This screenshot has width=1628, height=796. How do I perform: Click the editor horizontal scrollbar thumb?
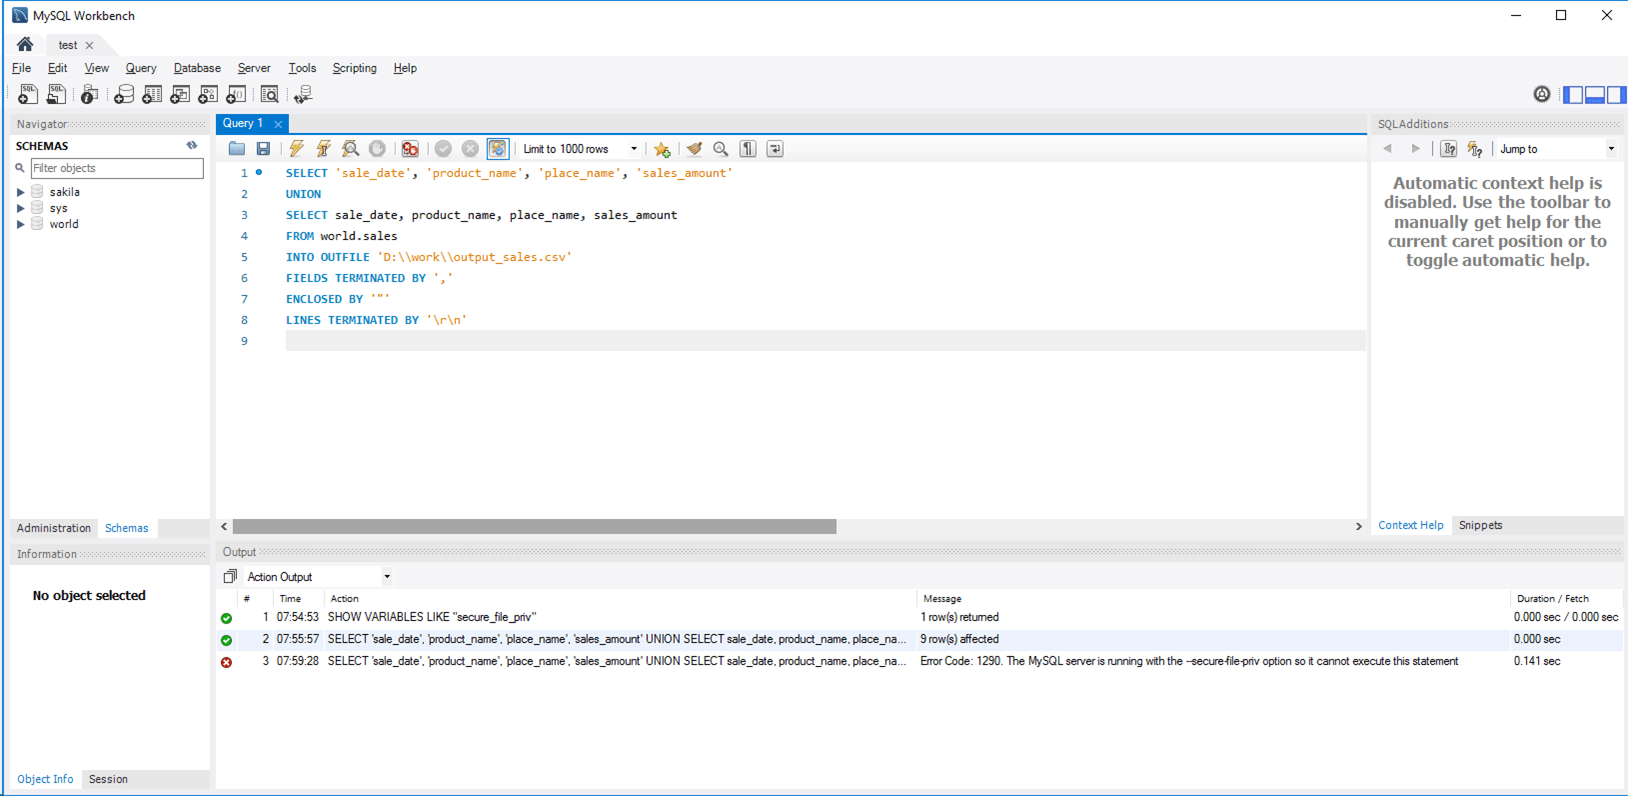534,526
